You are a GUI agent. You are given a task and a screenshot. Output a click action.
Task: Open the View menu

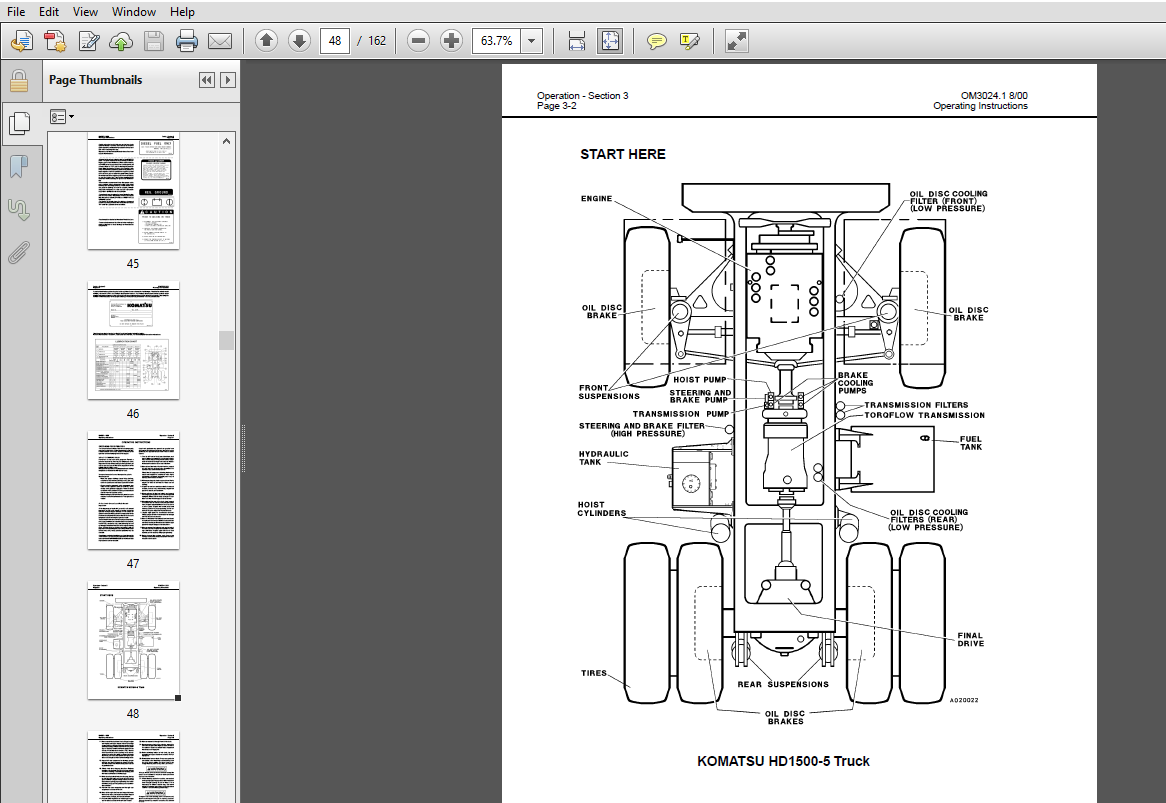pyautogui.click(x=85, y=12)
